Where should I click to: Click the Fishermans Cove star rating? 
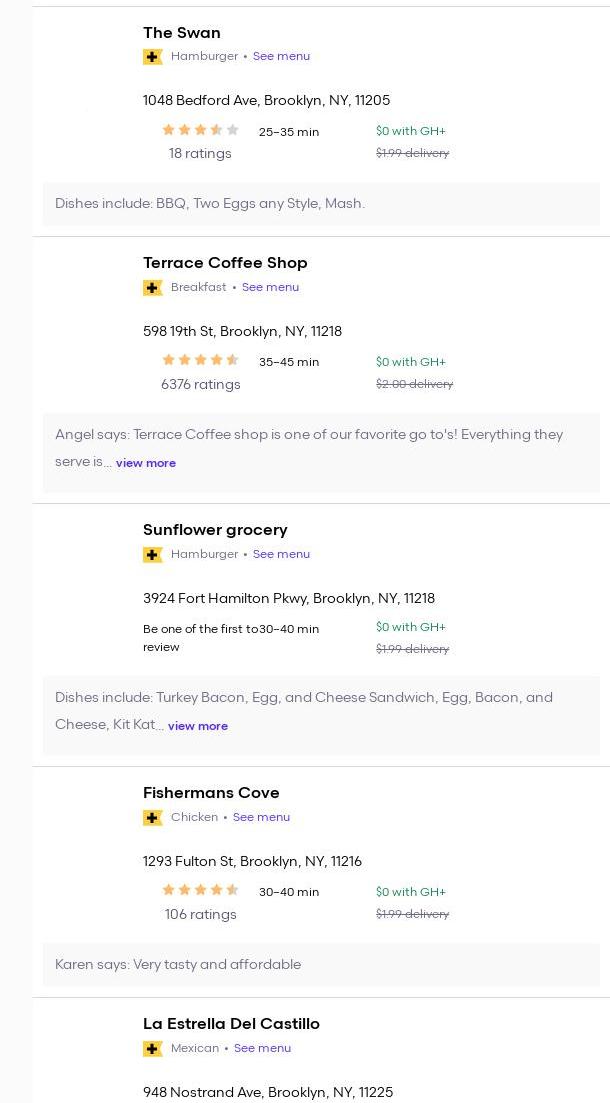tap(200, 891)
